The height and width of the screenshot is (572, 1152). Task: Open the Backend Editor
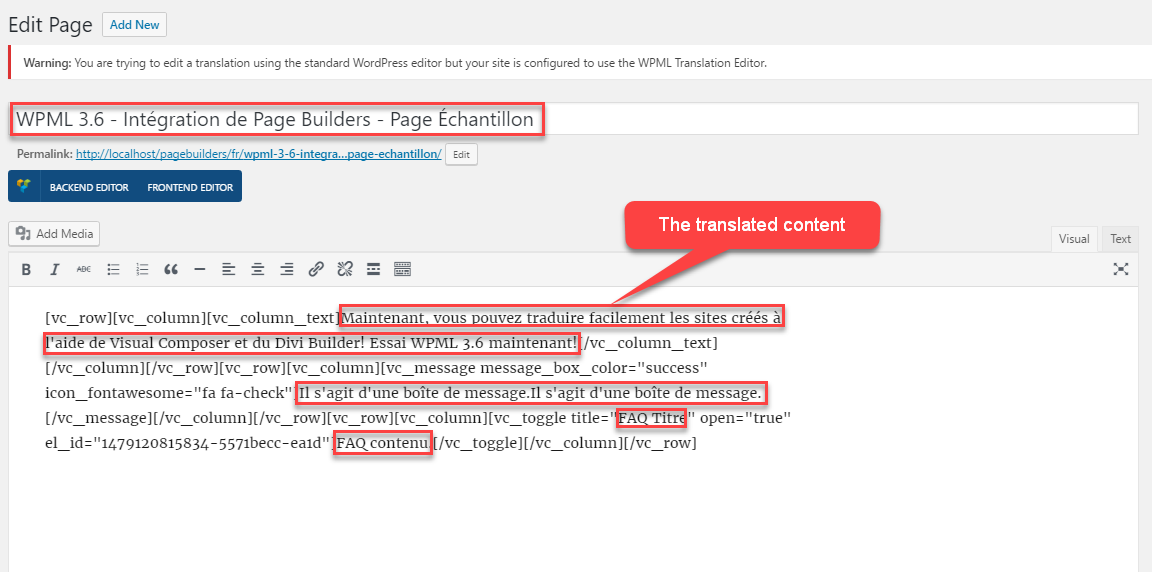(x=89, y=187)
